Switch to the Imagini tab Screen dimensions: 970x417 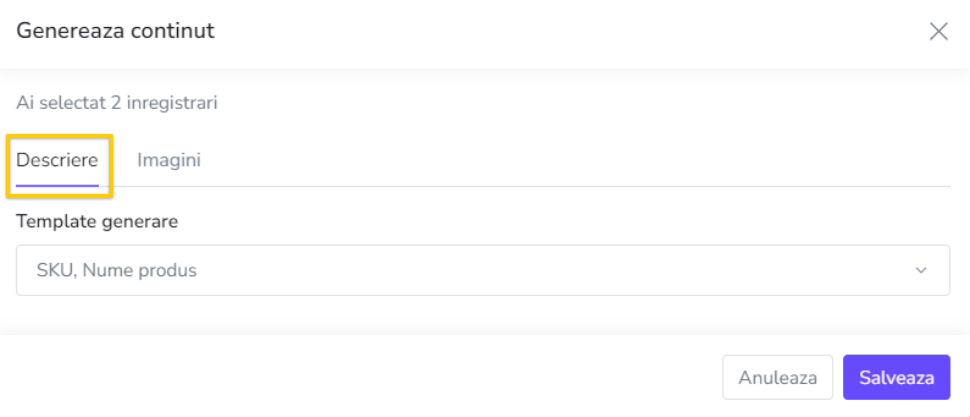click(x=169, y=160)
